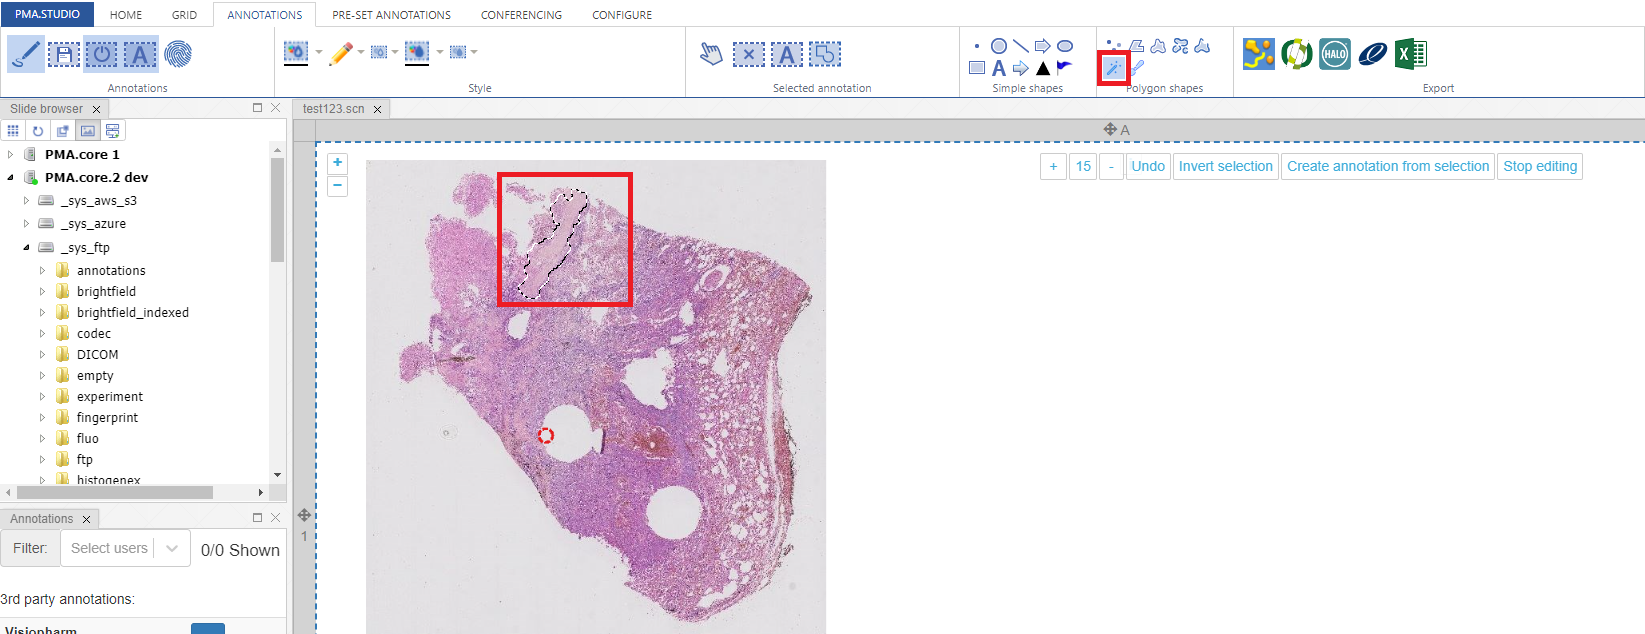The width and height of the screenshot is (1645, 634).
Task: Open the pencil style dropdown arrow
Action: (361, 52)
